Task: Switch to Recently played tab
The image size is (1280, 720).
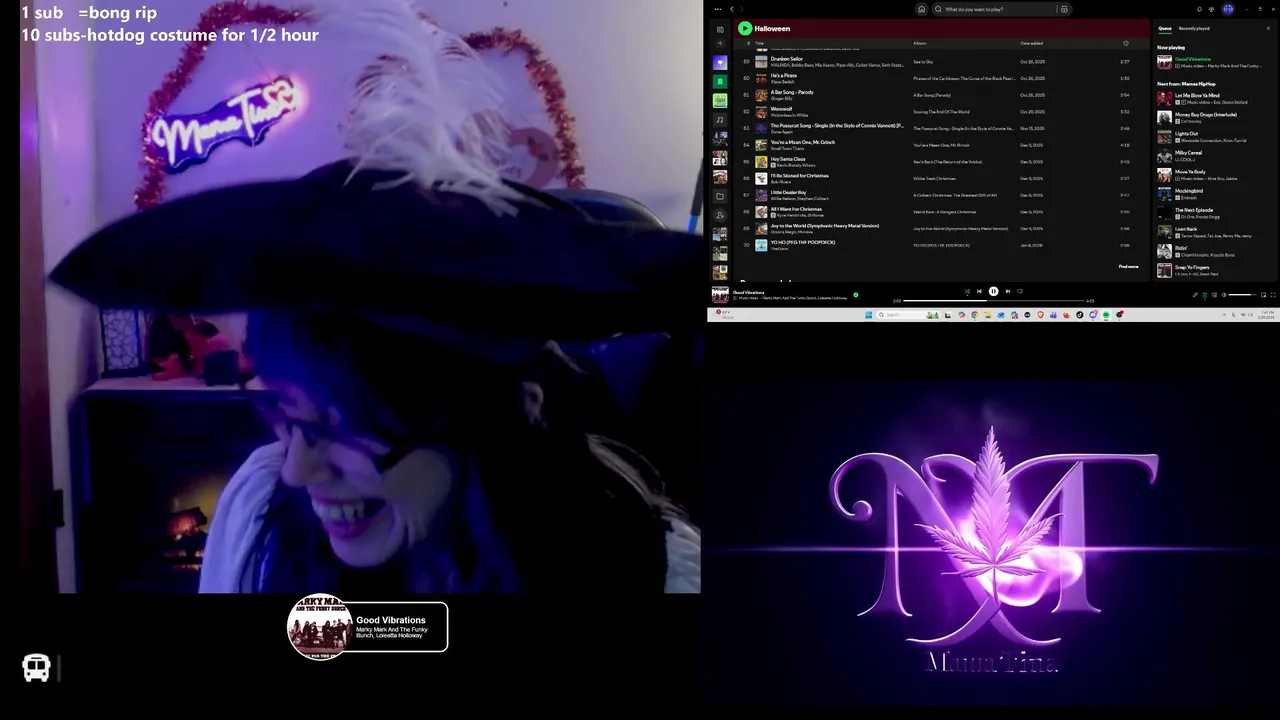Action: (x=1194, y=28)
